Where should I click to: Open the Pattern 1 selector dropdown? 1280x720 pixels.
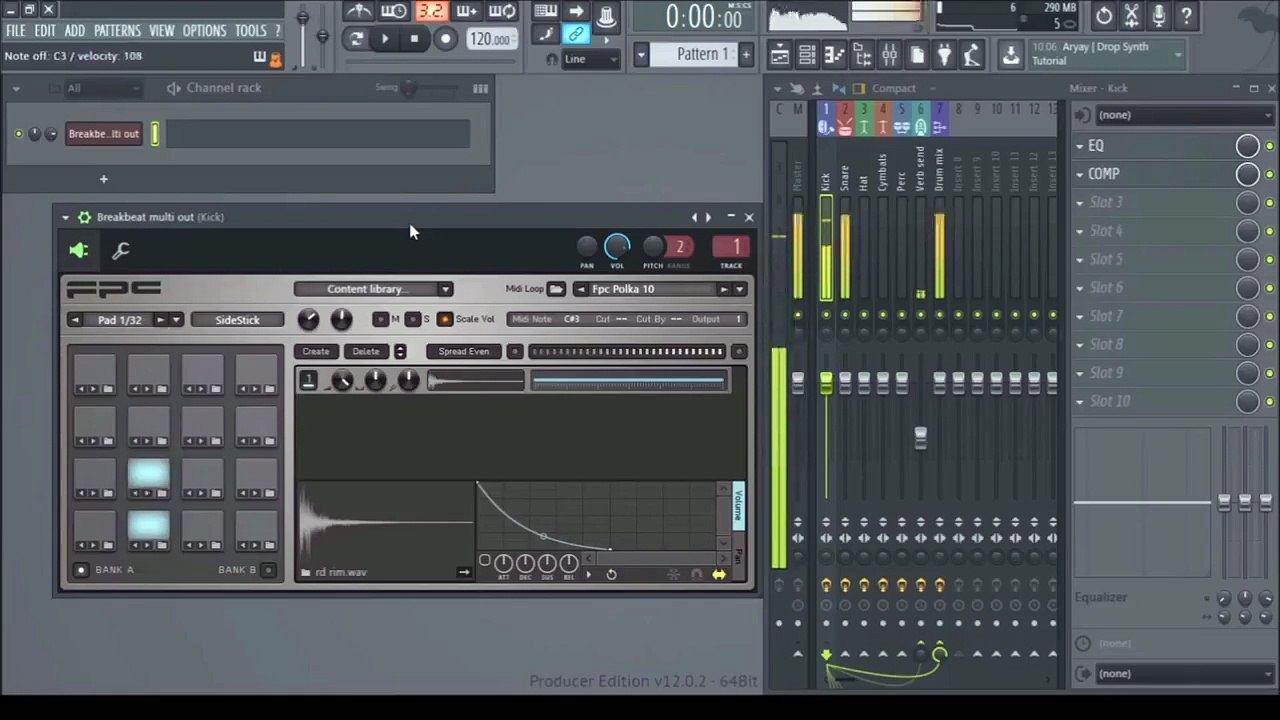pyautogui.click(x=641, y=54)
